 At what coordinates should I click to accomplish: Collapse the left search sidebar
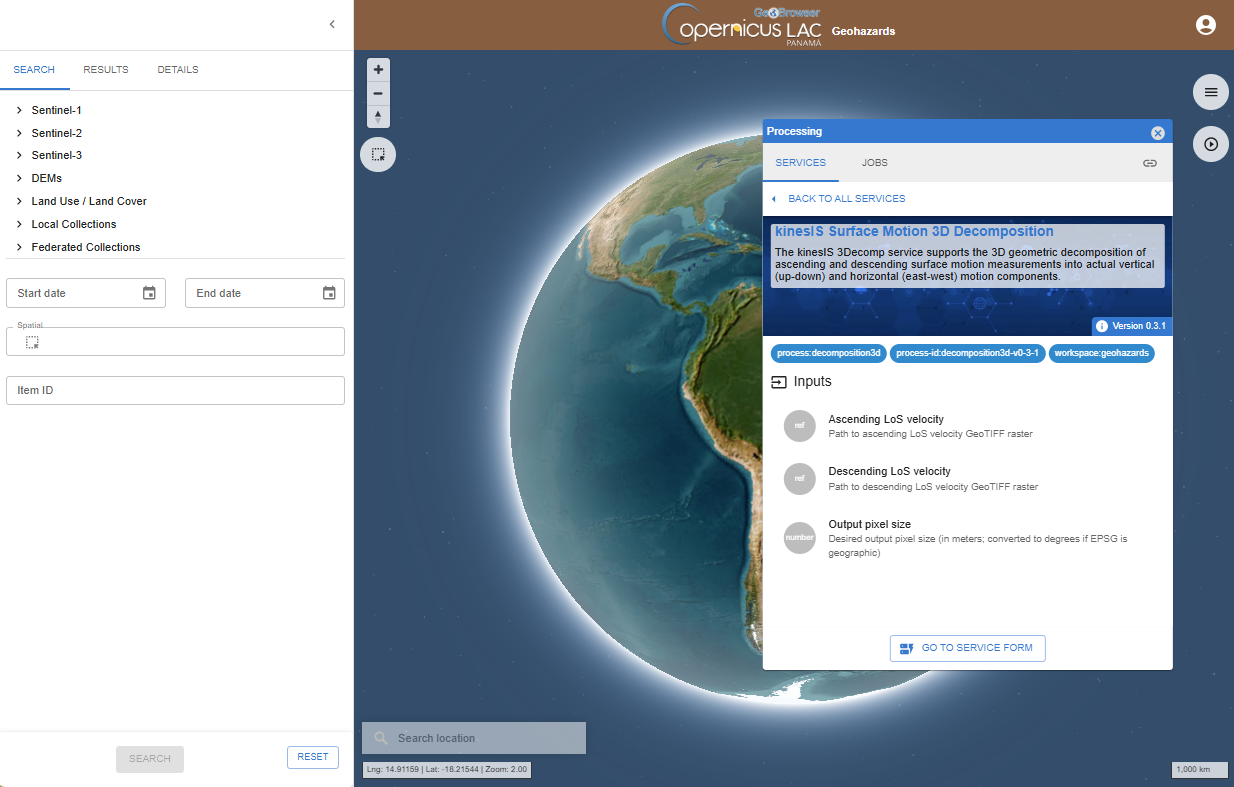[332, 24]
